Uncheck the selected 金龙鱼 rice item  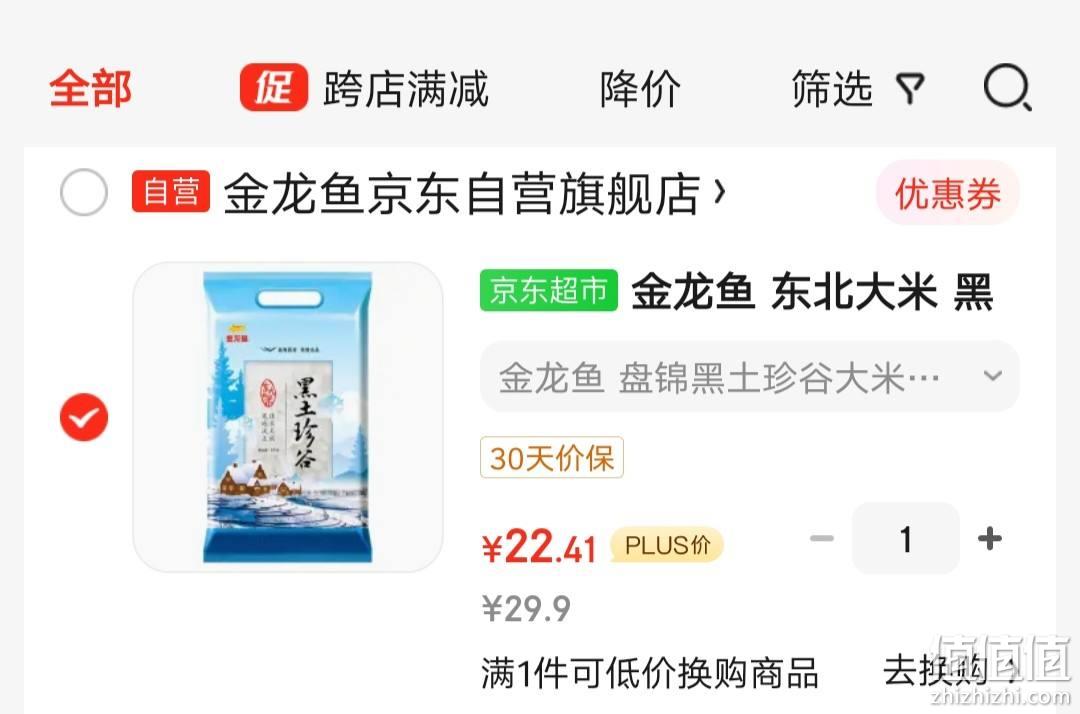click(84, 417)
